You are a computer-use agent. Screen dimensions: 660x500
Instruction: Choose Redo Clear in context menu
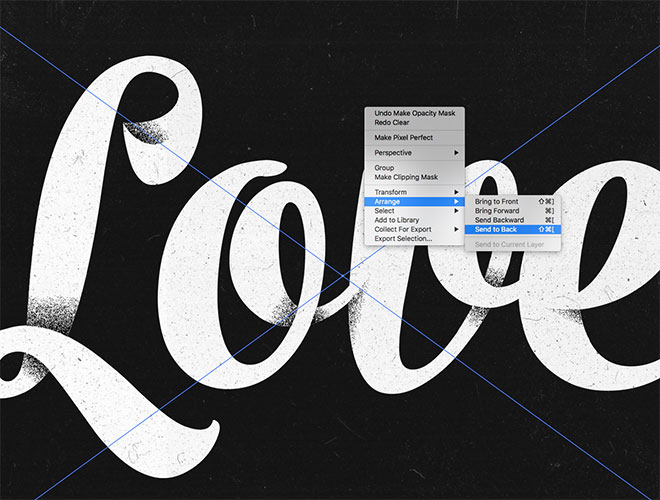click(x=414, y=122)
